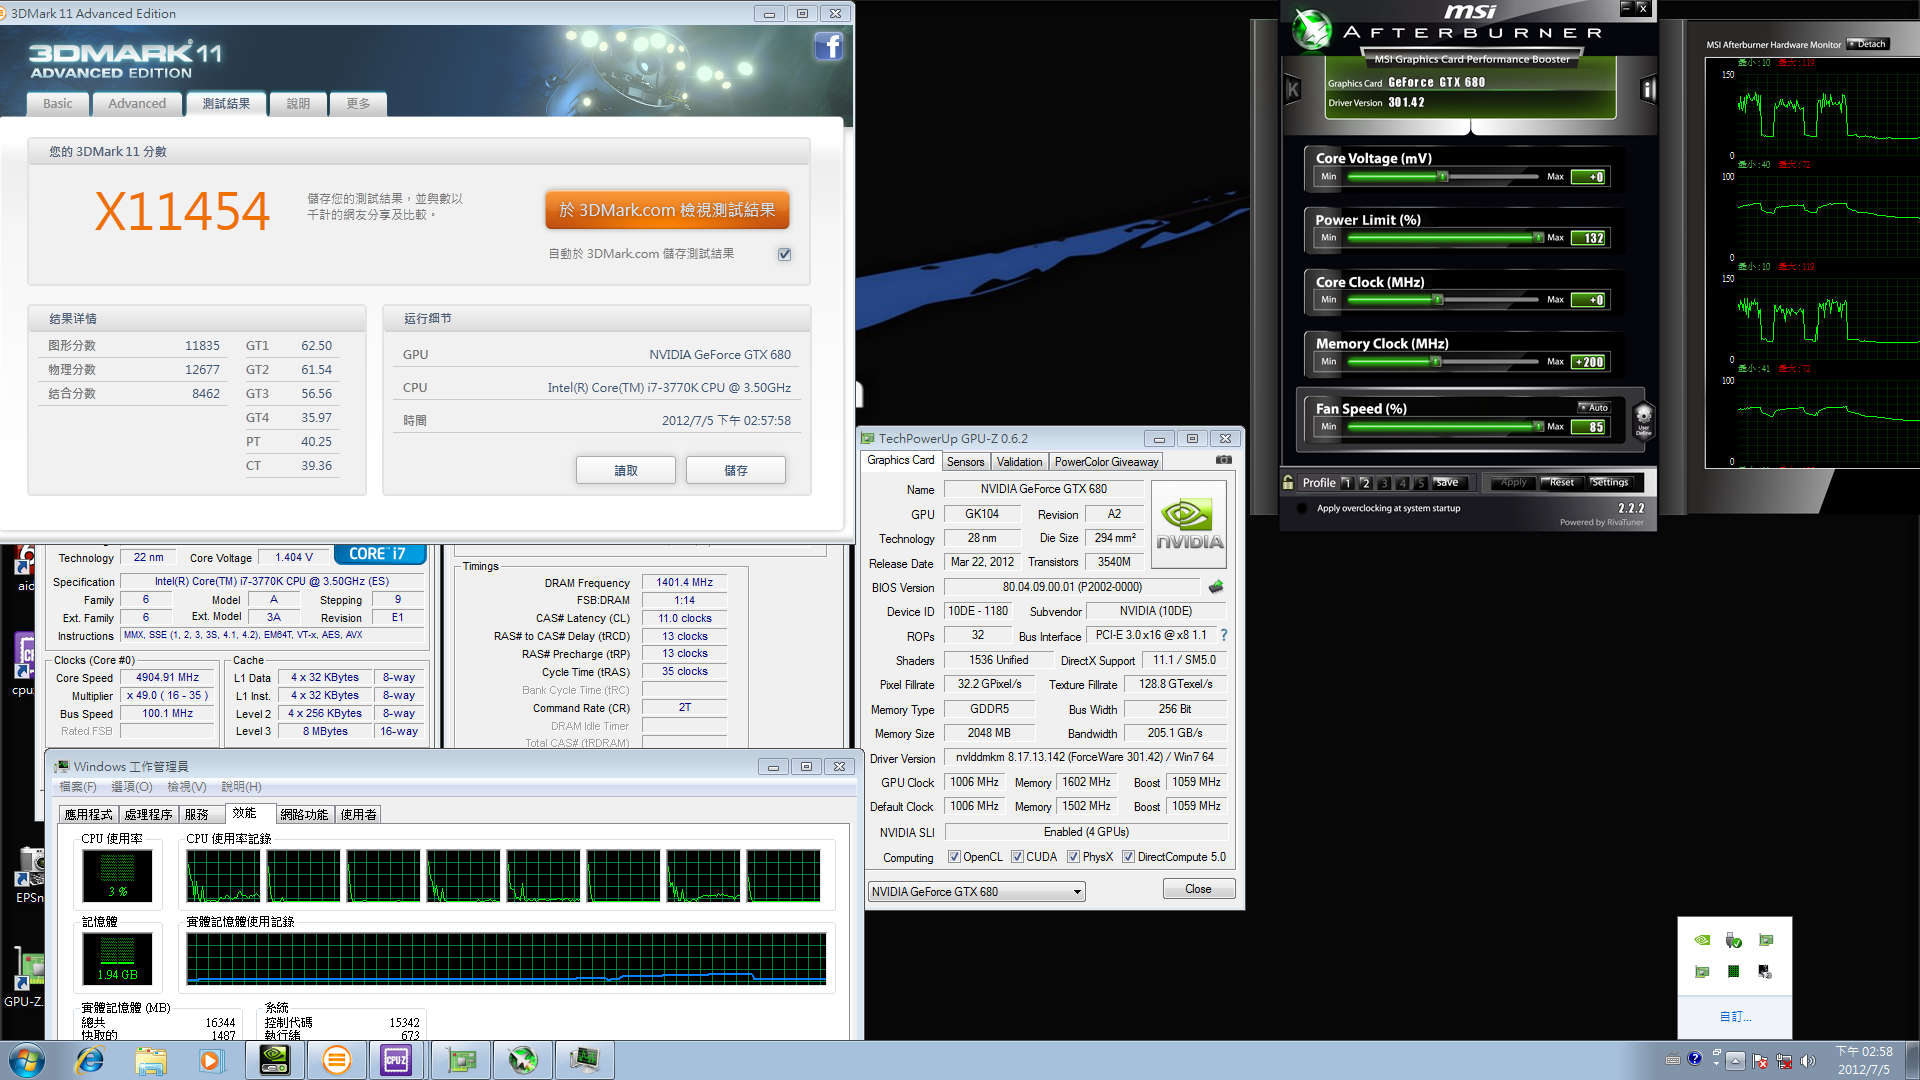Click the User Define fan gear icon

1643,419
